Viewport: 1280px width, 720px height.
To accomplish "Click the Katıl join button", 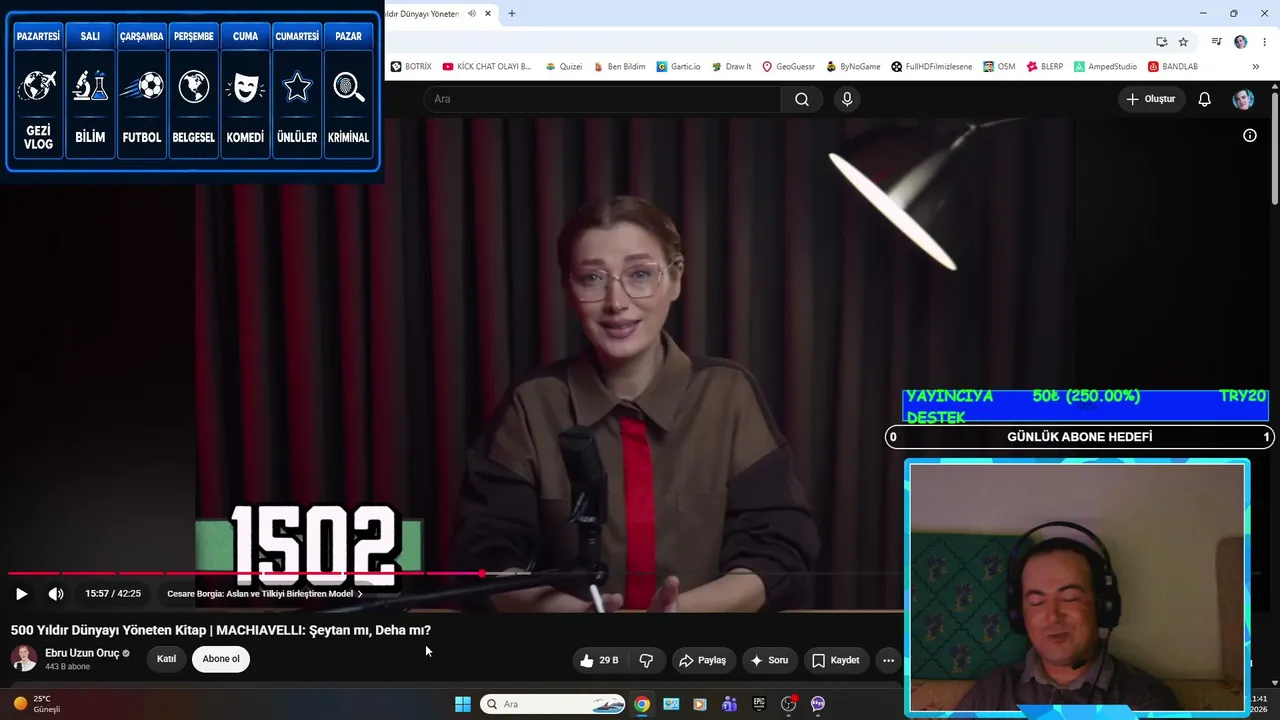I will coord(166,659).
